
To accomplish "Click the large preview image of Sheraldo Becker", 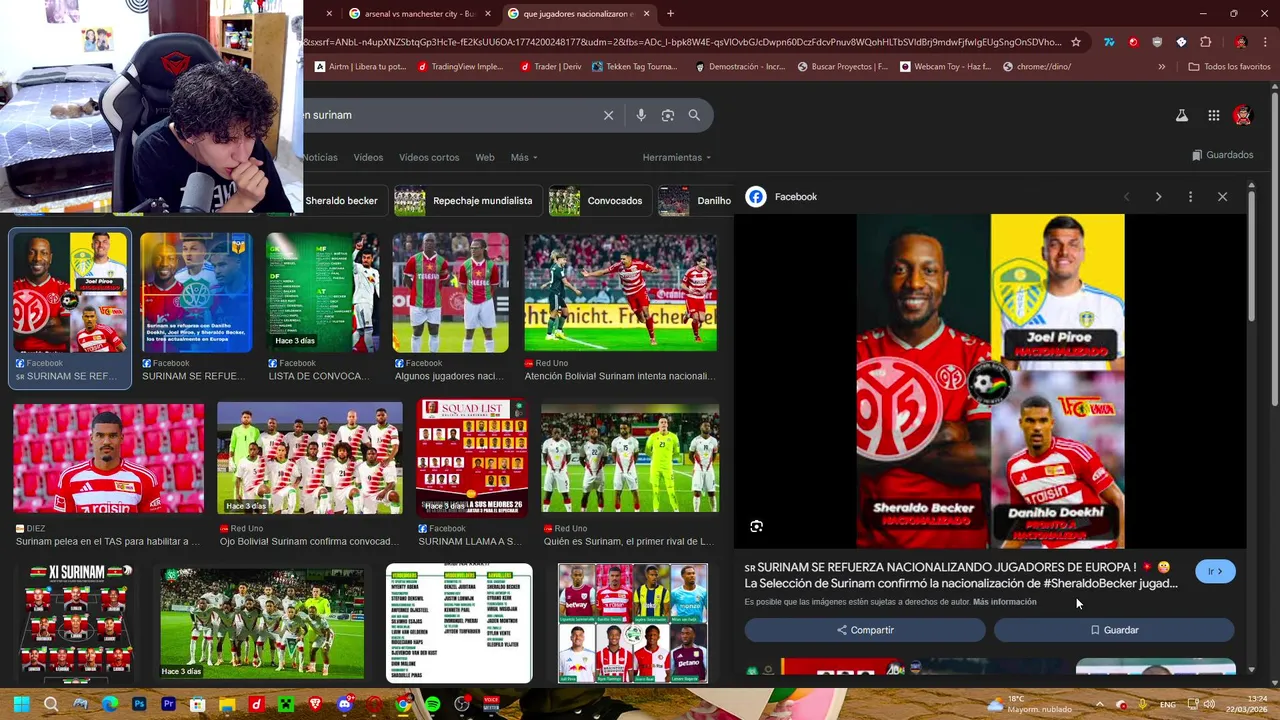I will [990, 381].
